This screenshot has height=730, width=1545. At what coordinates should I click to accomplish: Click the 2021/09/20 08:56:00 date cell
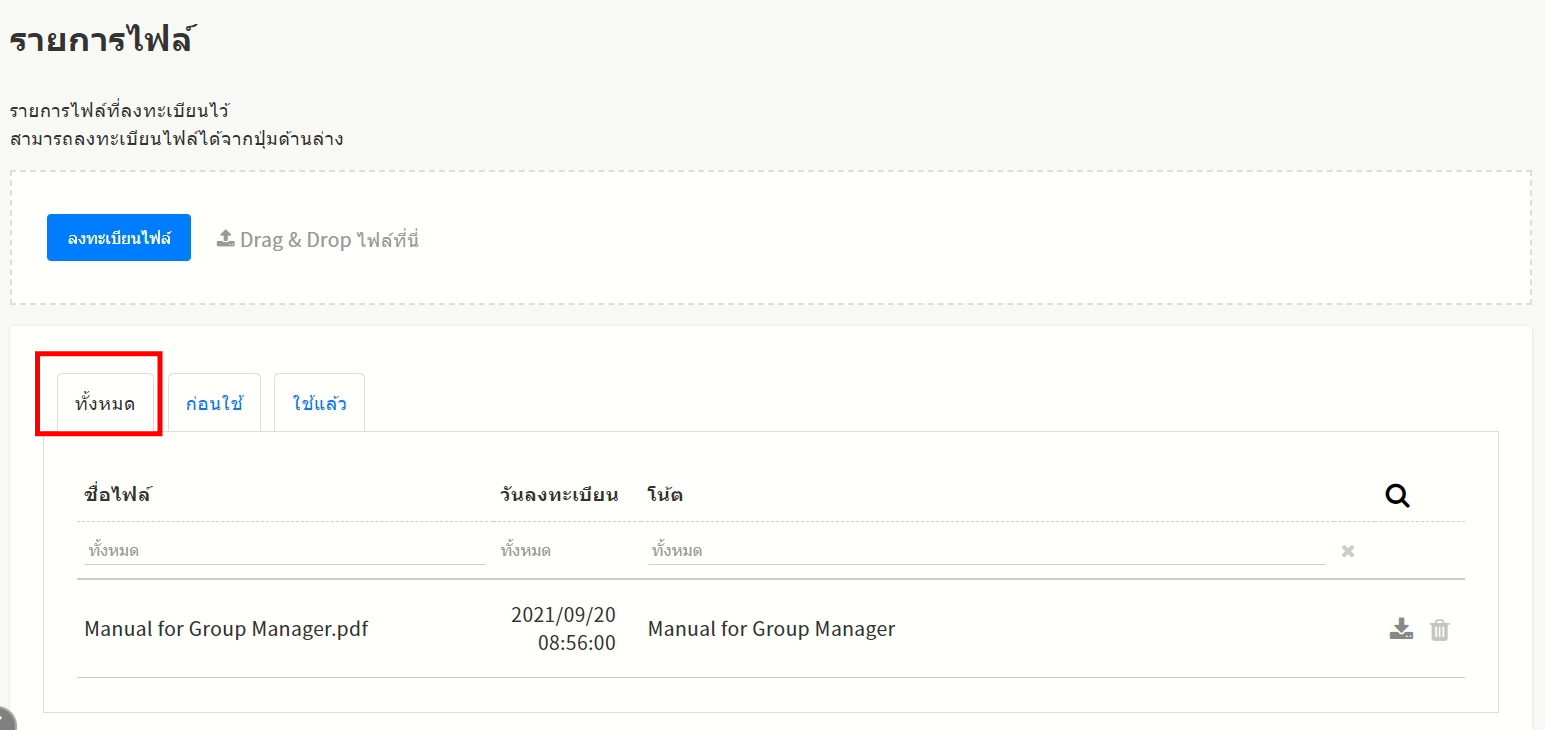coord(563,629)
